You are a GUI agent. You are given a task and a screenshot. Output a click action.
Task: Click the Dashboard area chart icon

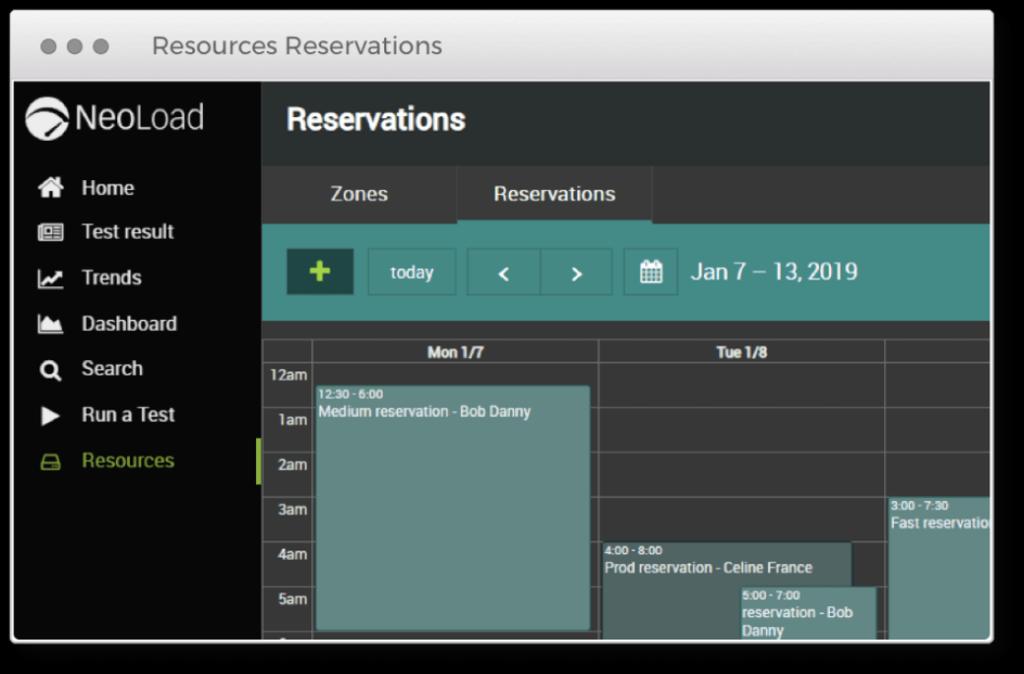[x=50, y=324]
